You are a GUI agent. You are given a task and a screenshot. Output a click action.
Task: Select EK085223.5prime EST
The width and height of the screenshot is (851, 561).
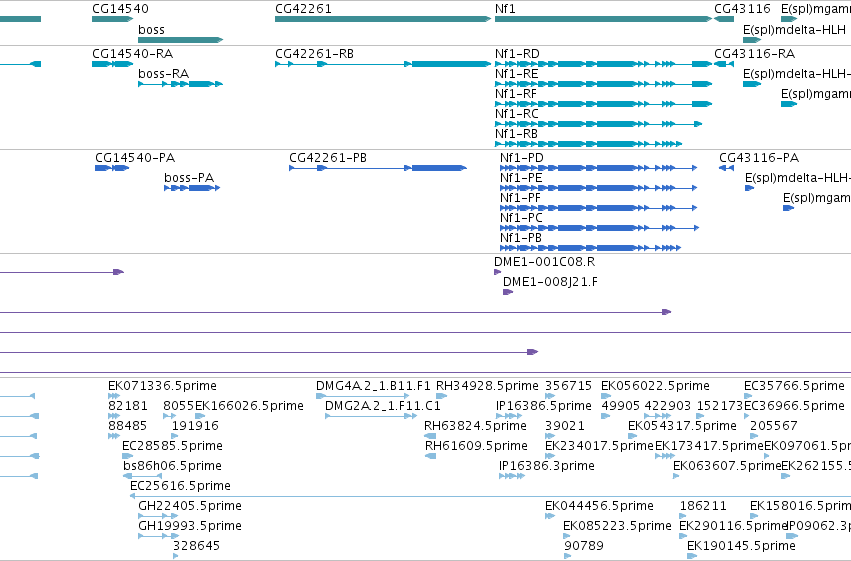tap(568, 536)
